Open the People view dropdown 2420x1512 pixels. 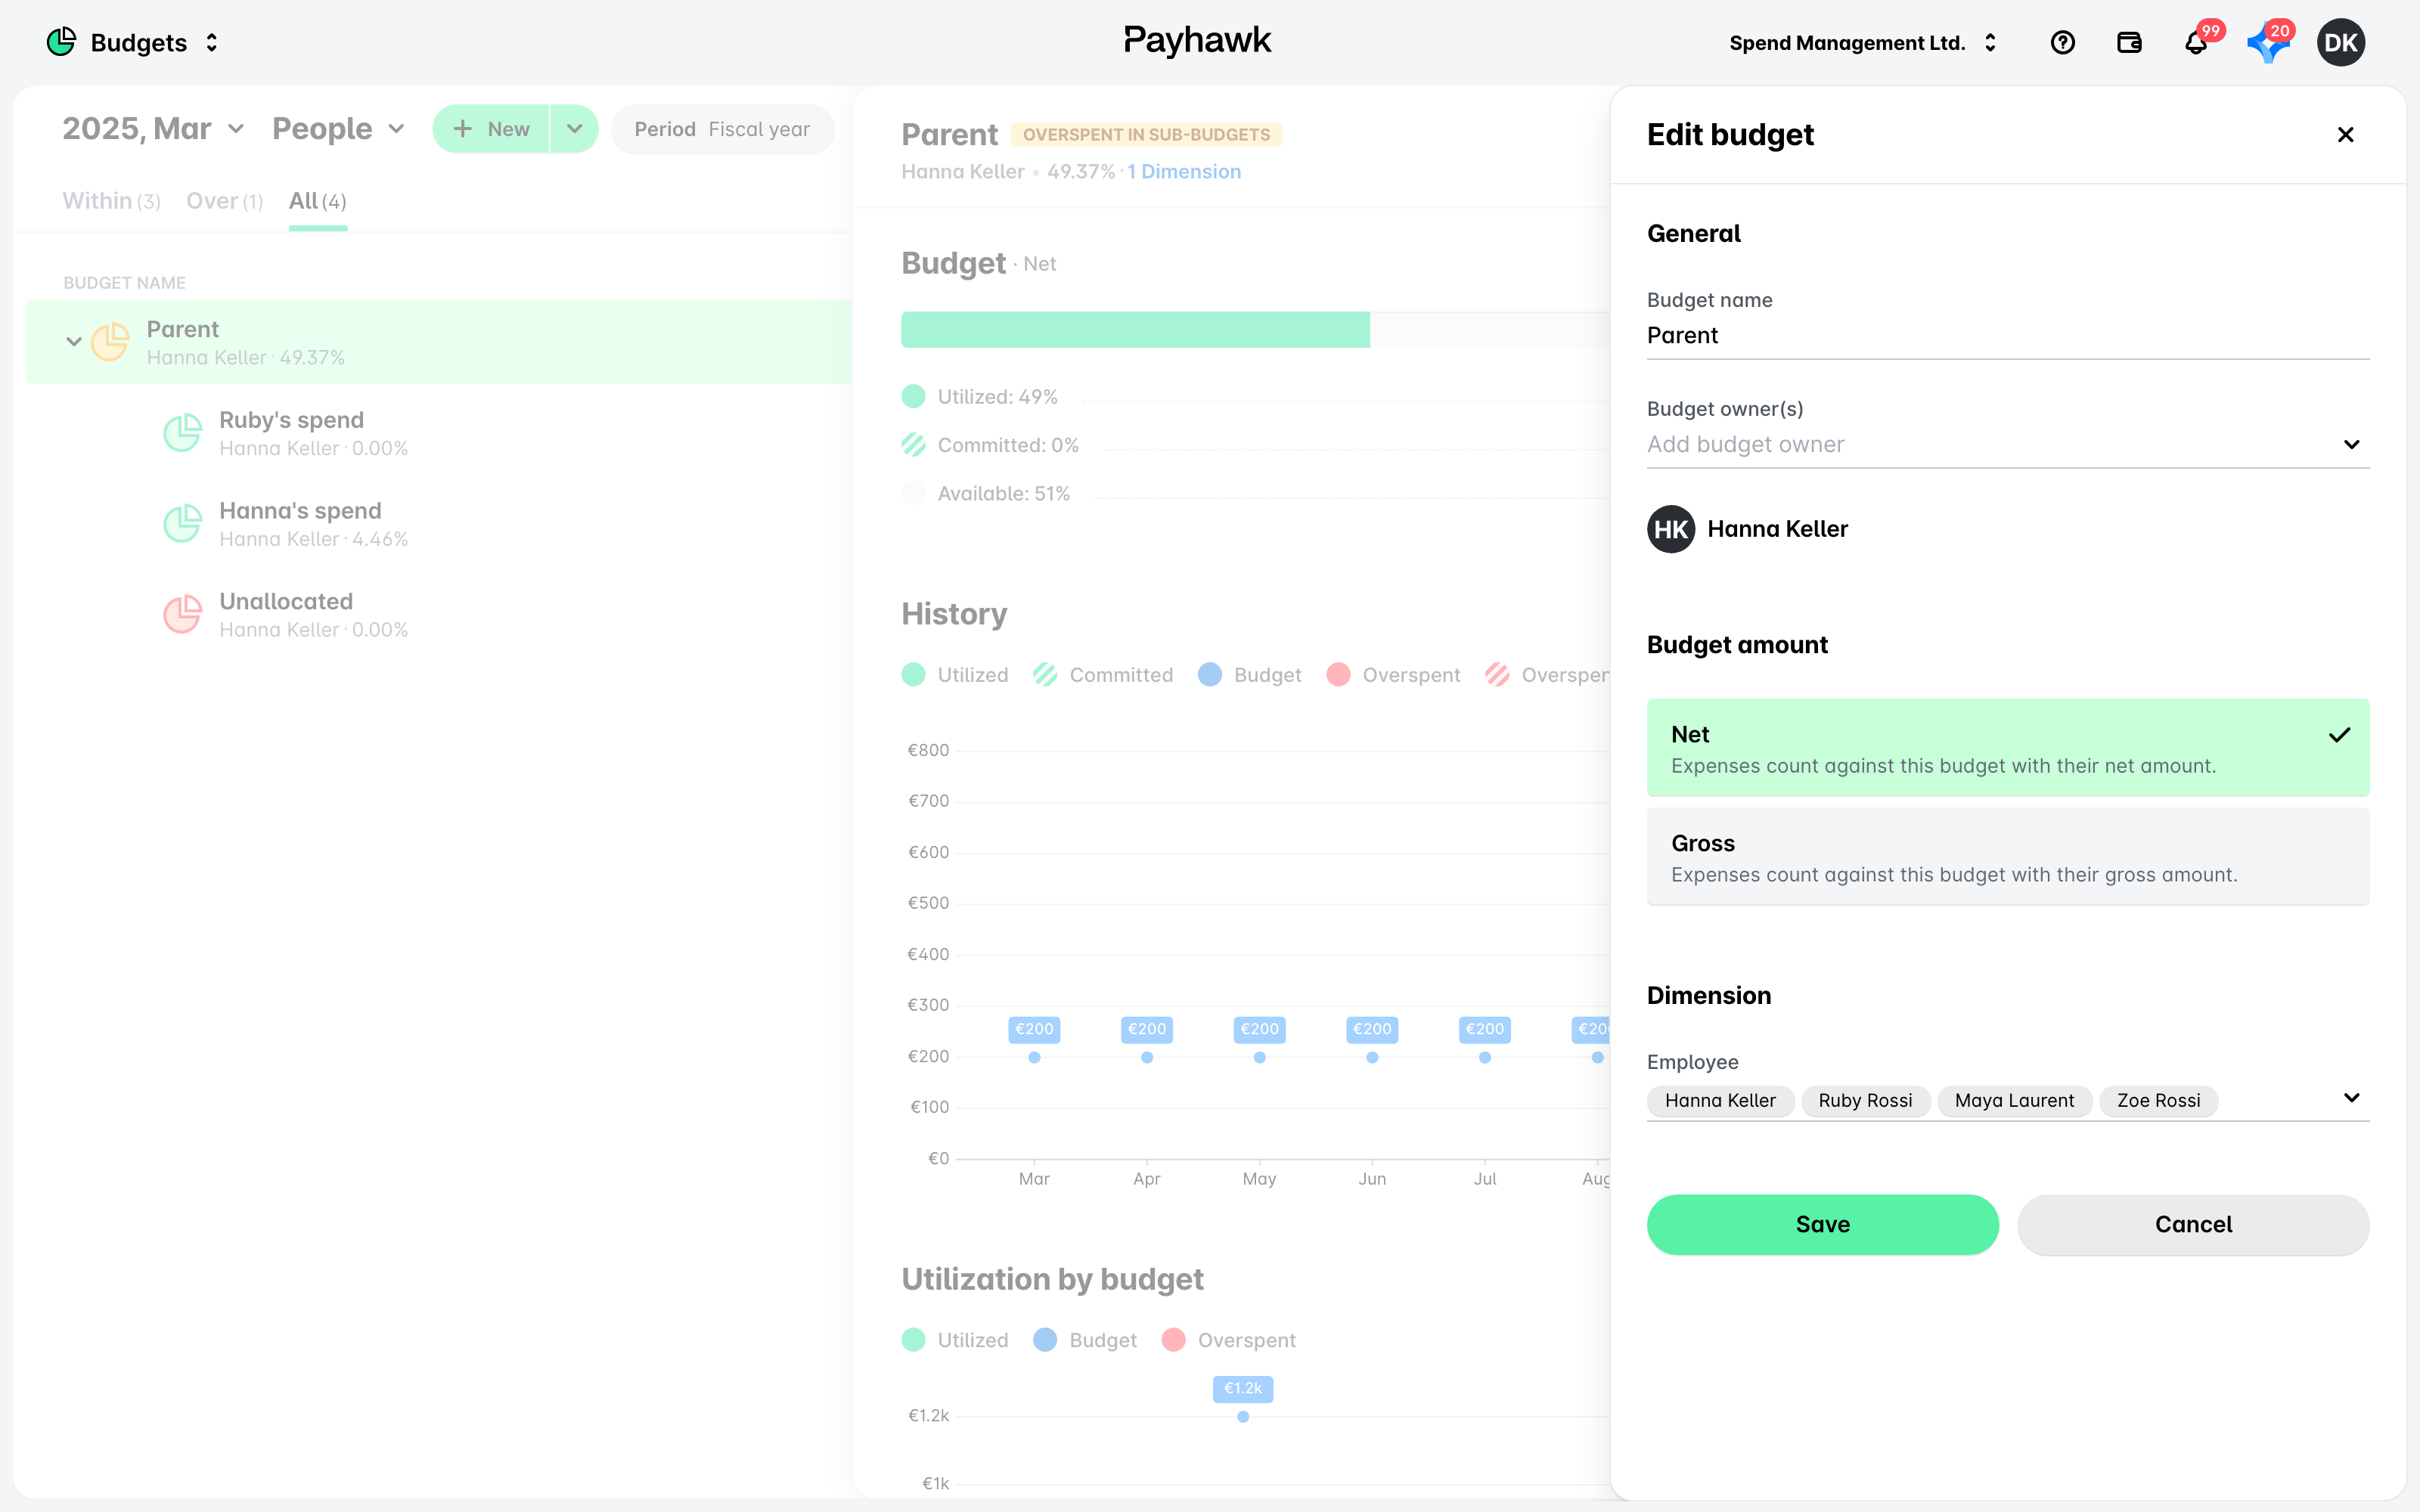(338, 129)
